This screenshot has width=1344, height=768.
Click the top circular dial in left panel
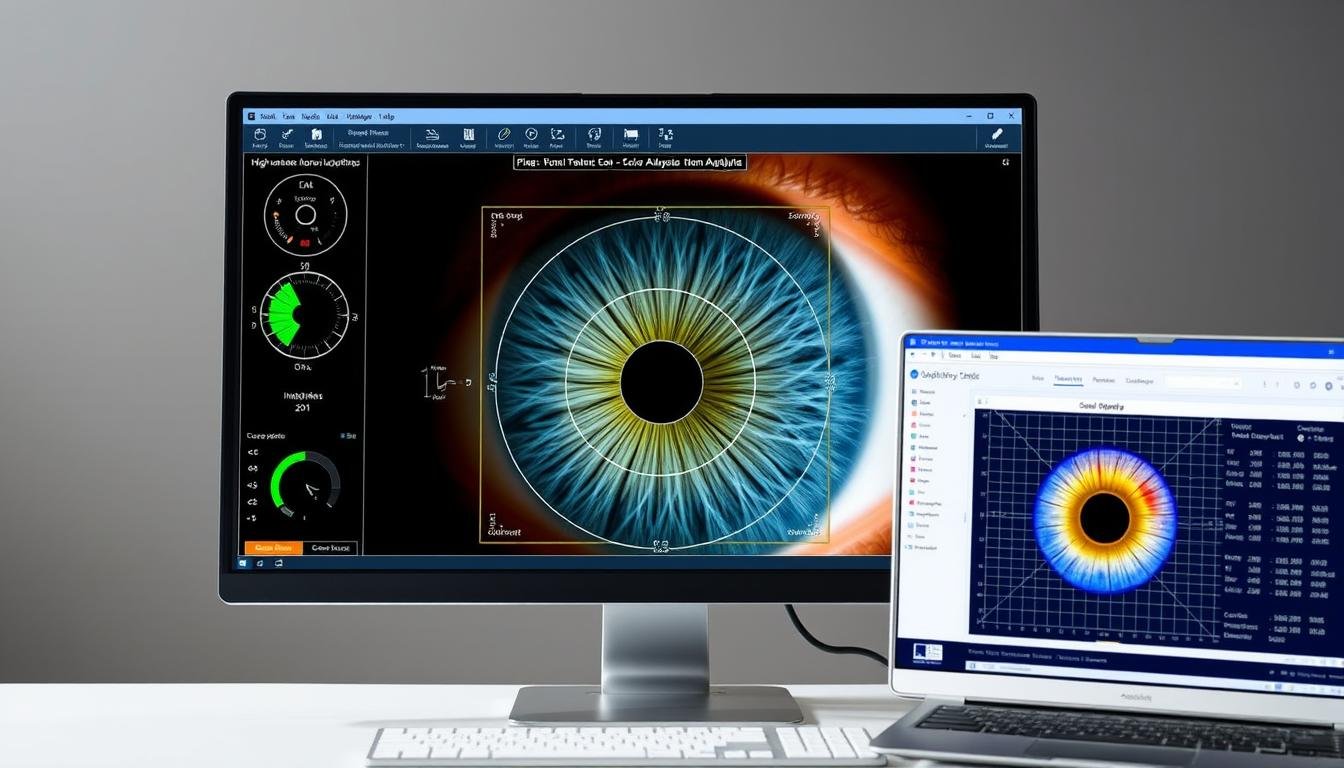305,215
